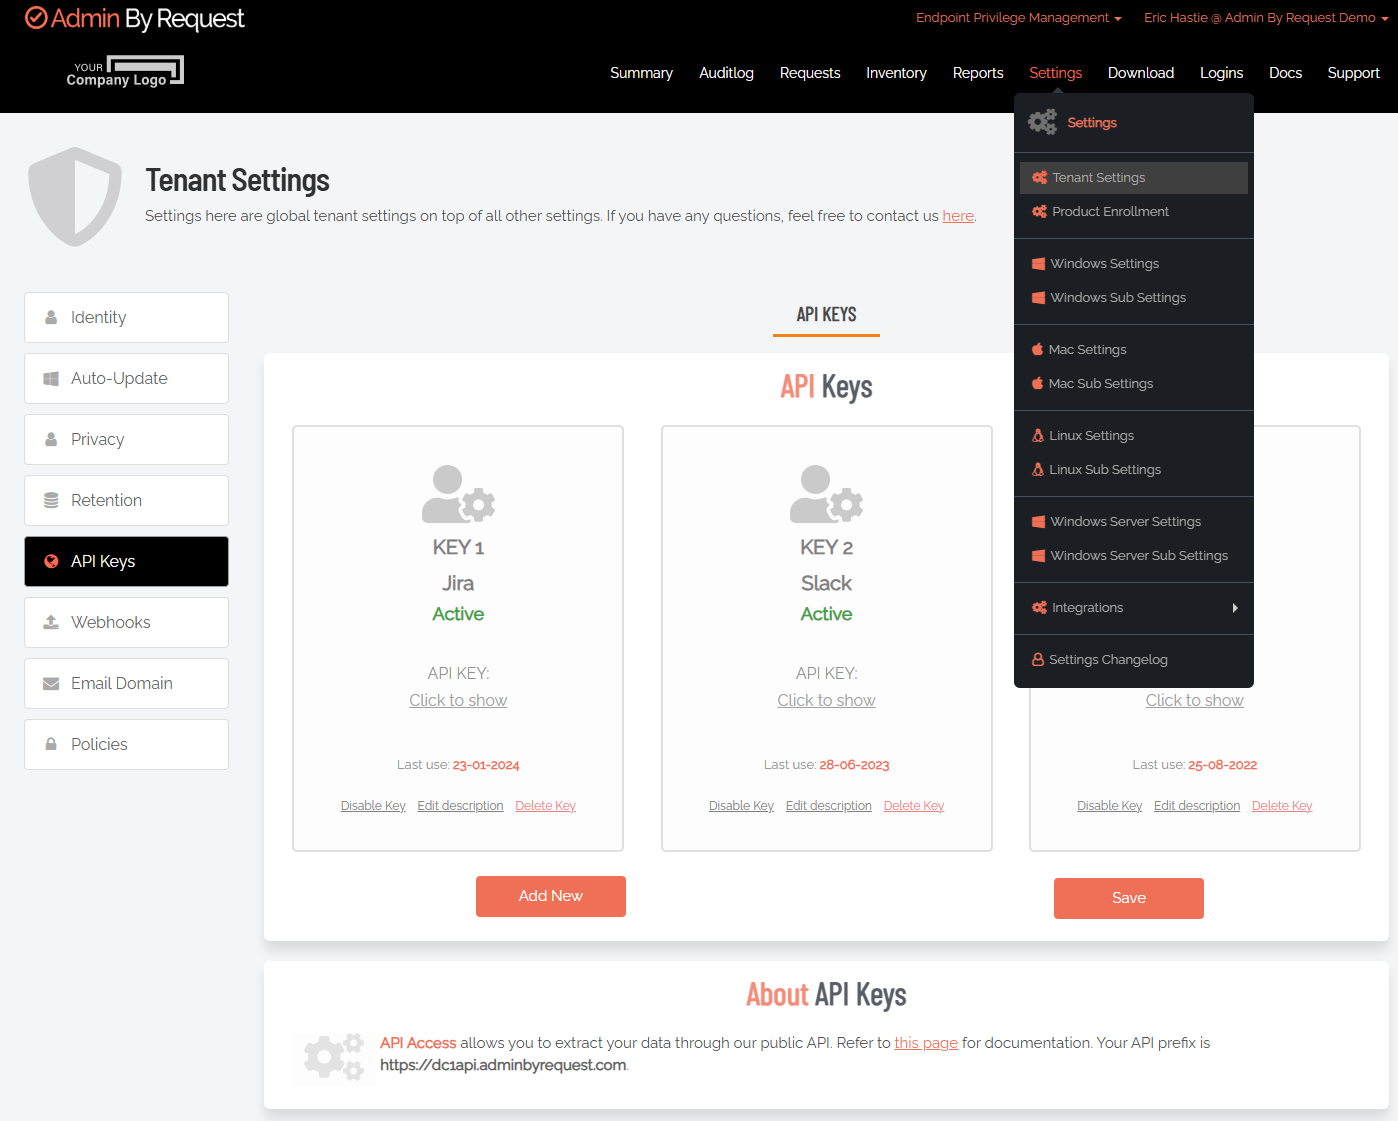
Task: Click the API prefix URL dc1api.adminbyrequest.com
Action: coord(503,1065)
